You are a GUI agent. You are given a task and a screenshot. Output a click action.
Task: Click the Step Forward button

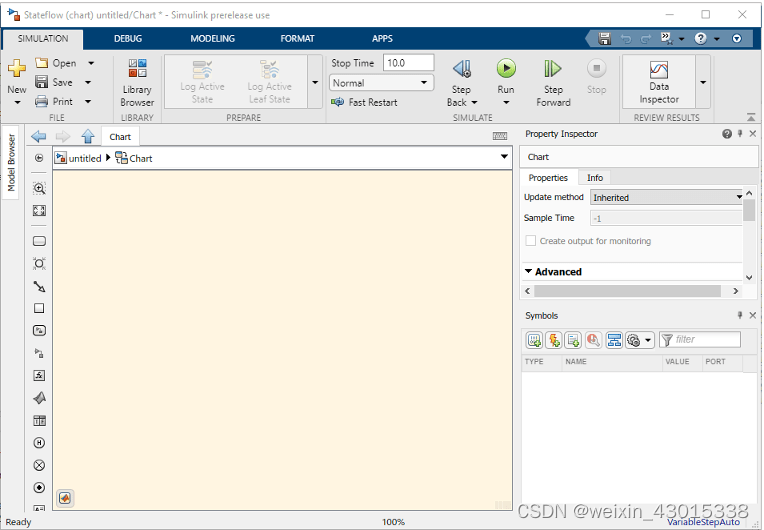coord(553,83)
